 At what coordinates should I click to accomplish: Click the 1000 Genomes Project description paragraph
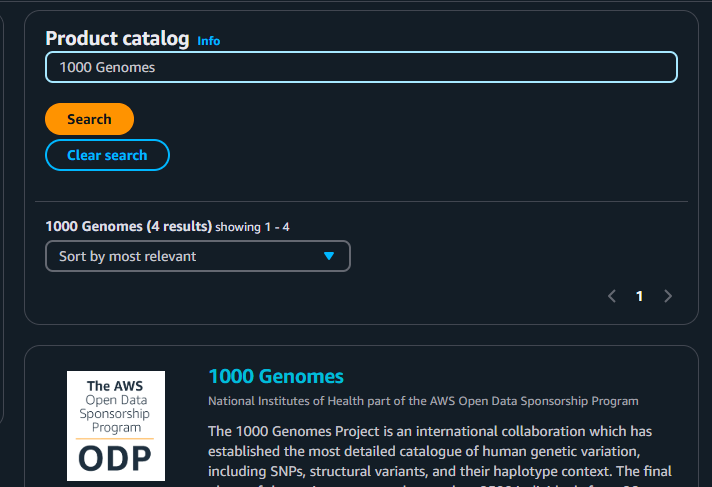(440, 456)
